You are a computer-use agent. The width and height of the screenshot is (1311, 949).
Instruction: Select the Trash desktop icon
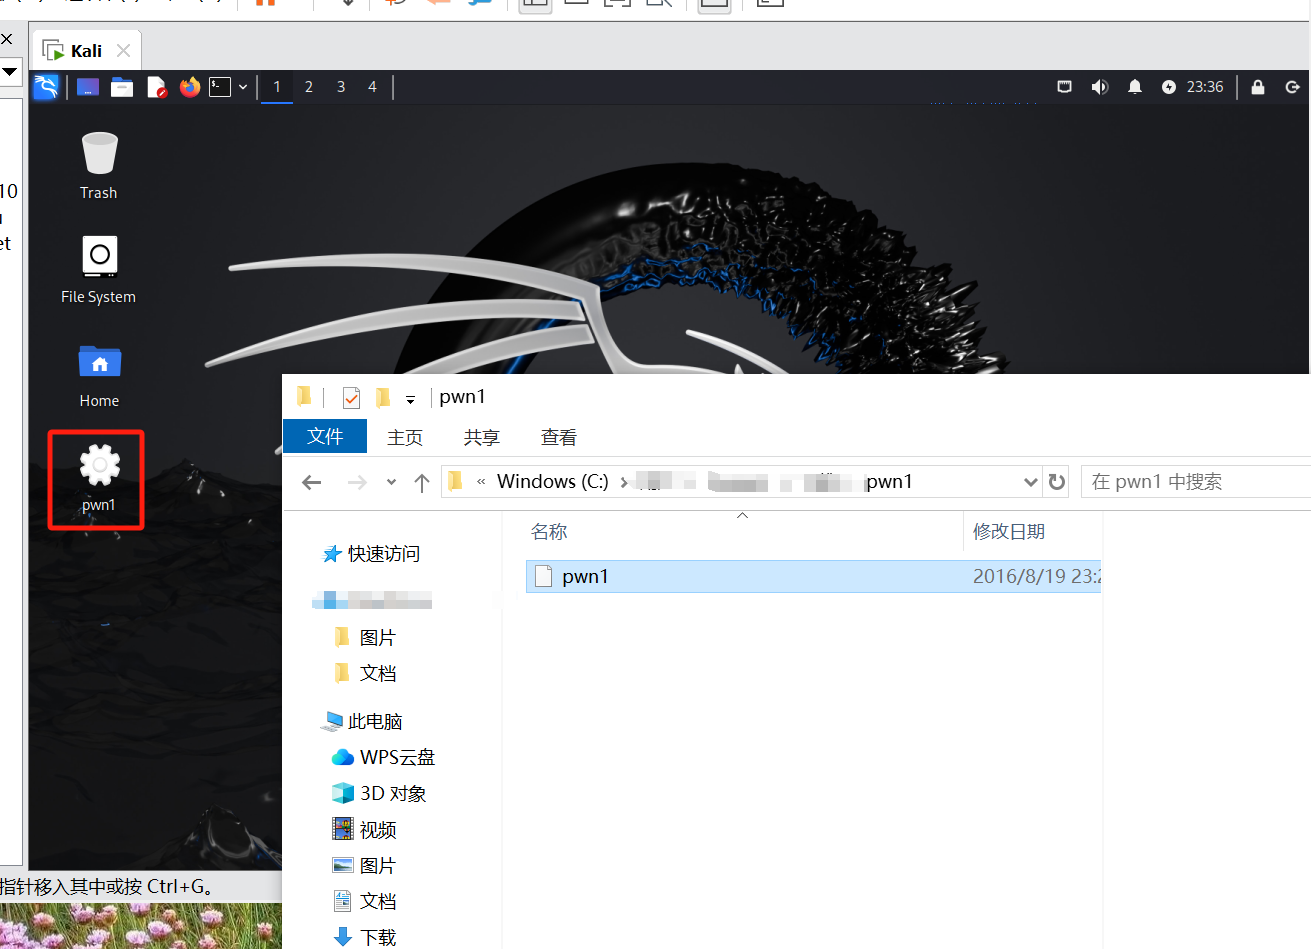pos(99,166)
